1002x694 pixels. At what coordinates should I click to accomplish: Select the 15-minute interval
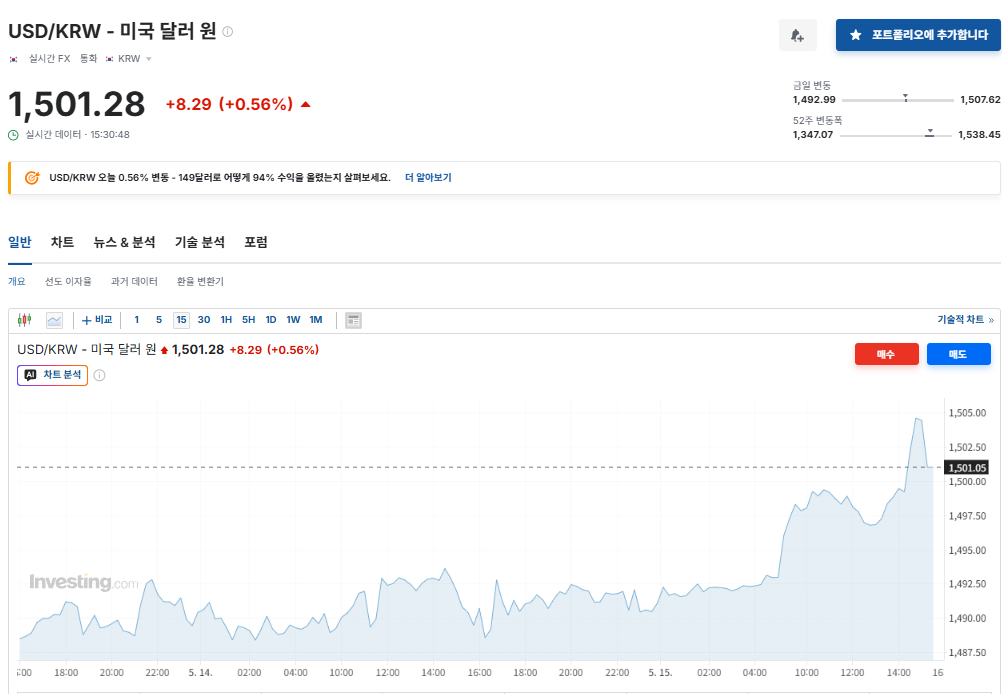tap(181, 320)
